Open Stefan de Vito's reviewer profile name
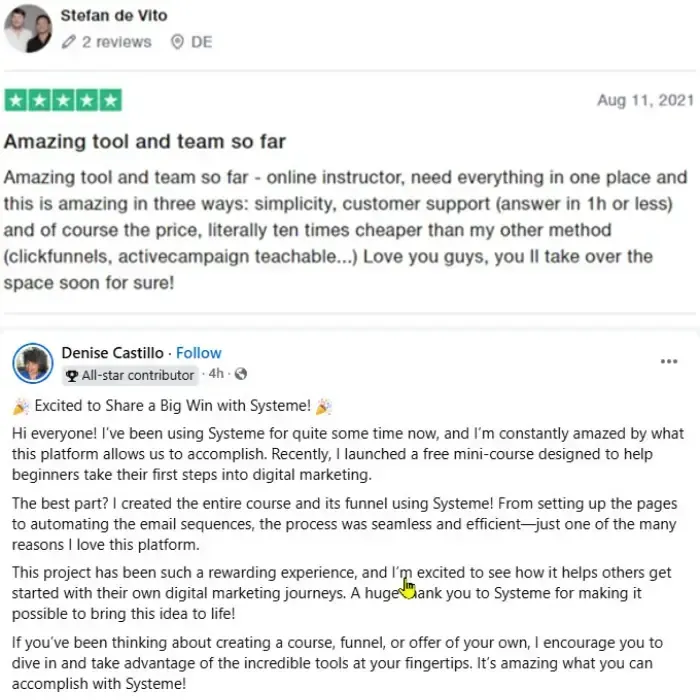This screenshot has height=700, width=700. pyautogui.click(x=114, y=16)
